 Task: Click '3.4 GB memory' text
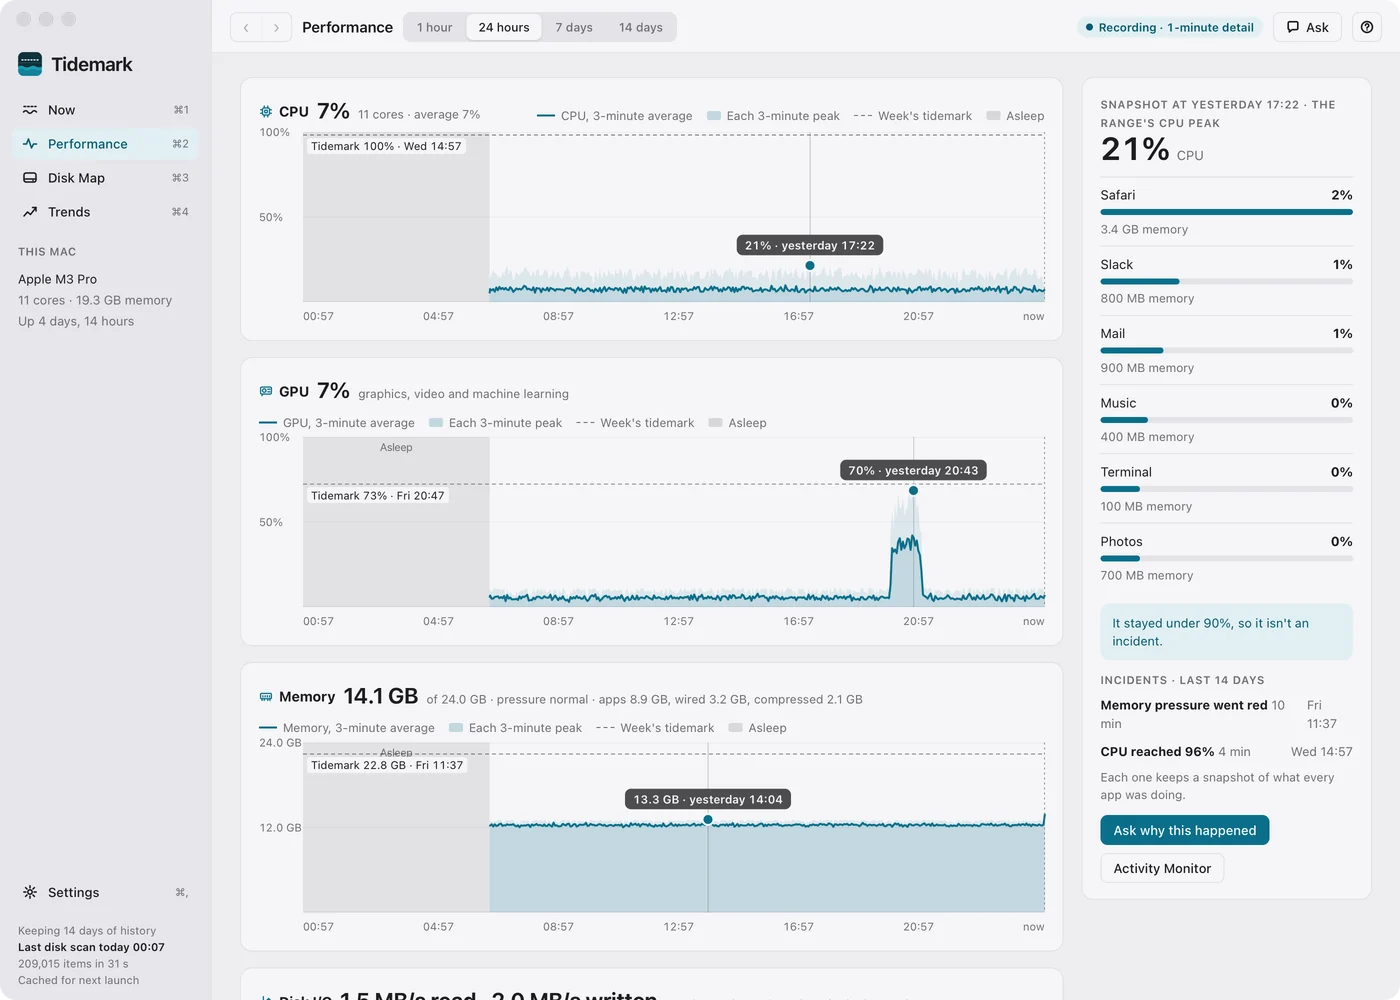(1144, 229)
